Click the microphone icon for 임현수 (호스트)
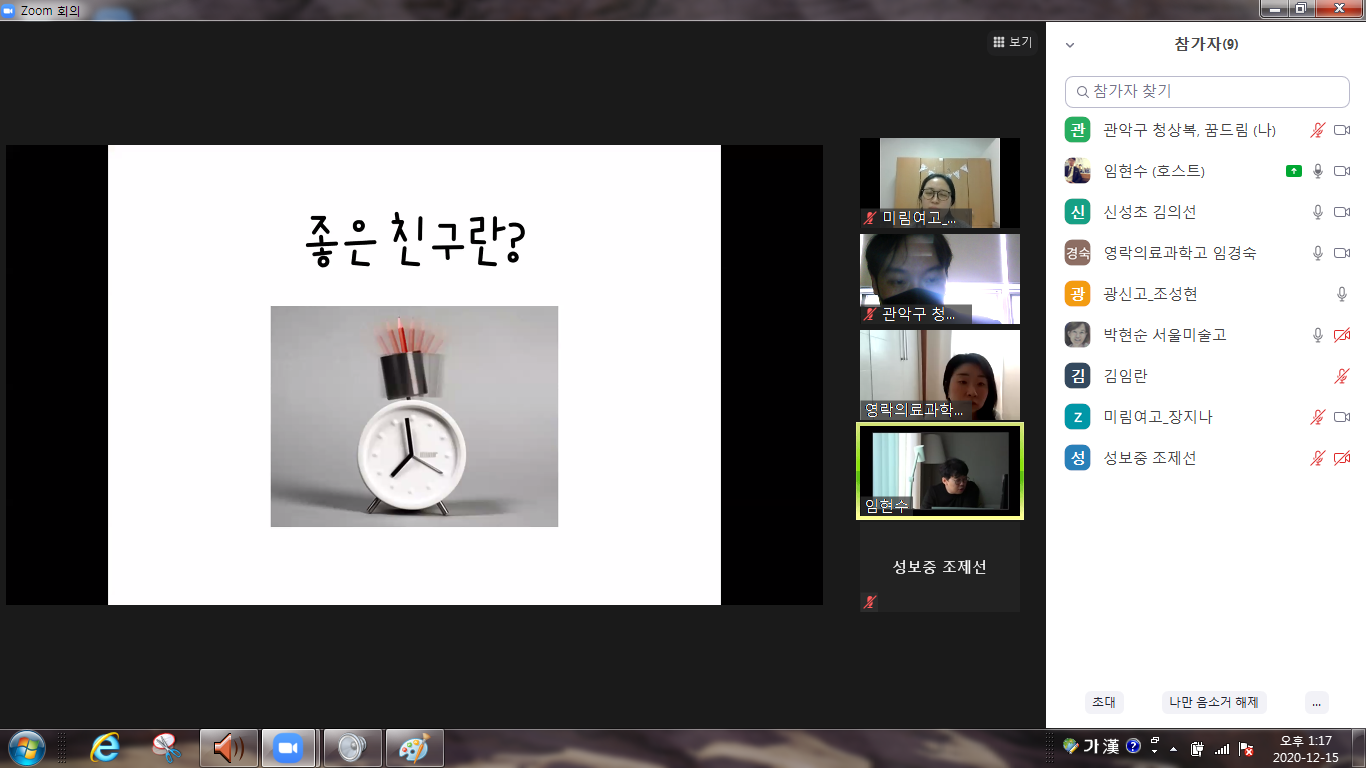The width and height of the screenshot is (1366, 768). (1318, 171)
